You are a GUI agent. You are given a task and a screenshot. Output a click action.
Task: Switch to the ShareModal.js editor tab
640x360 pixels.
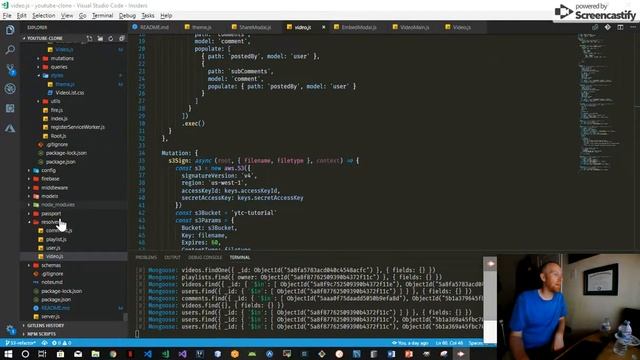pos(254,27)
